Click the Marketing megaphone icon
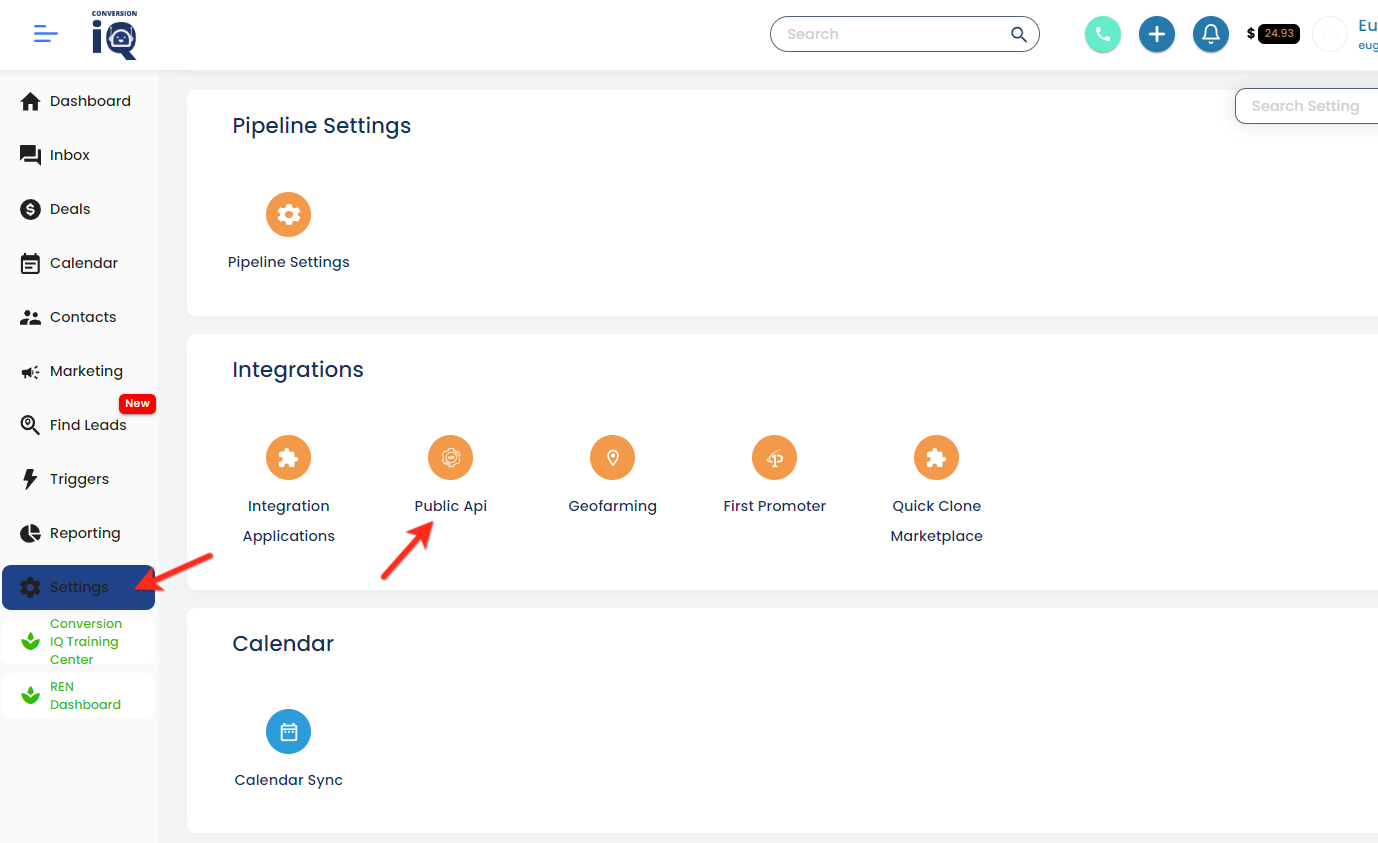Viewport: 1378px width, 843px height. [31, 372]
